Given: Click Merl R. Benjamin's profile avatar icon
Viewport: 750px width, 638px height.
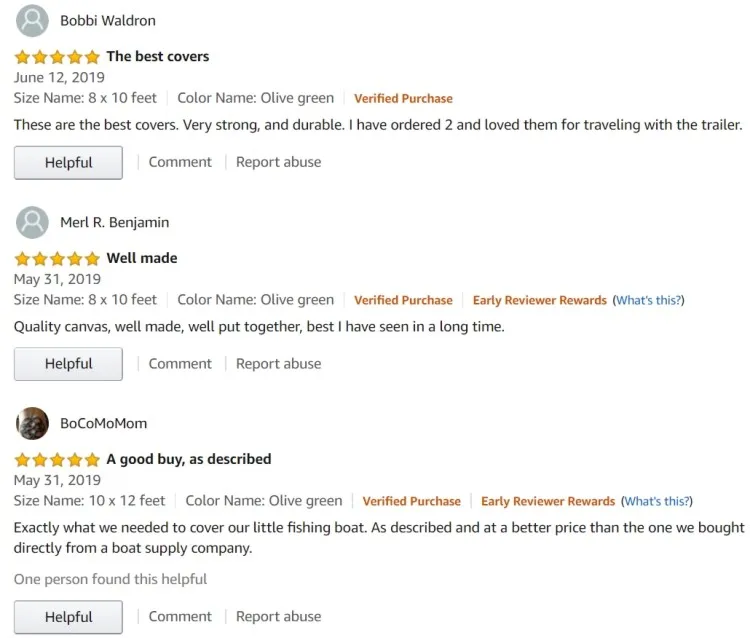Looking at the screenshot, I should [33, 222].
